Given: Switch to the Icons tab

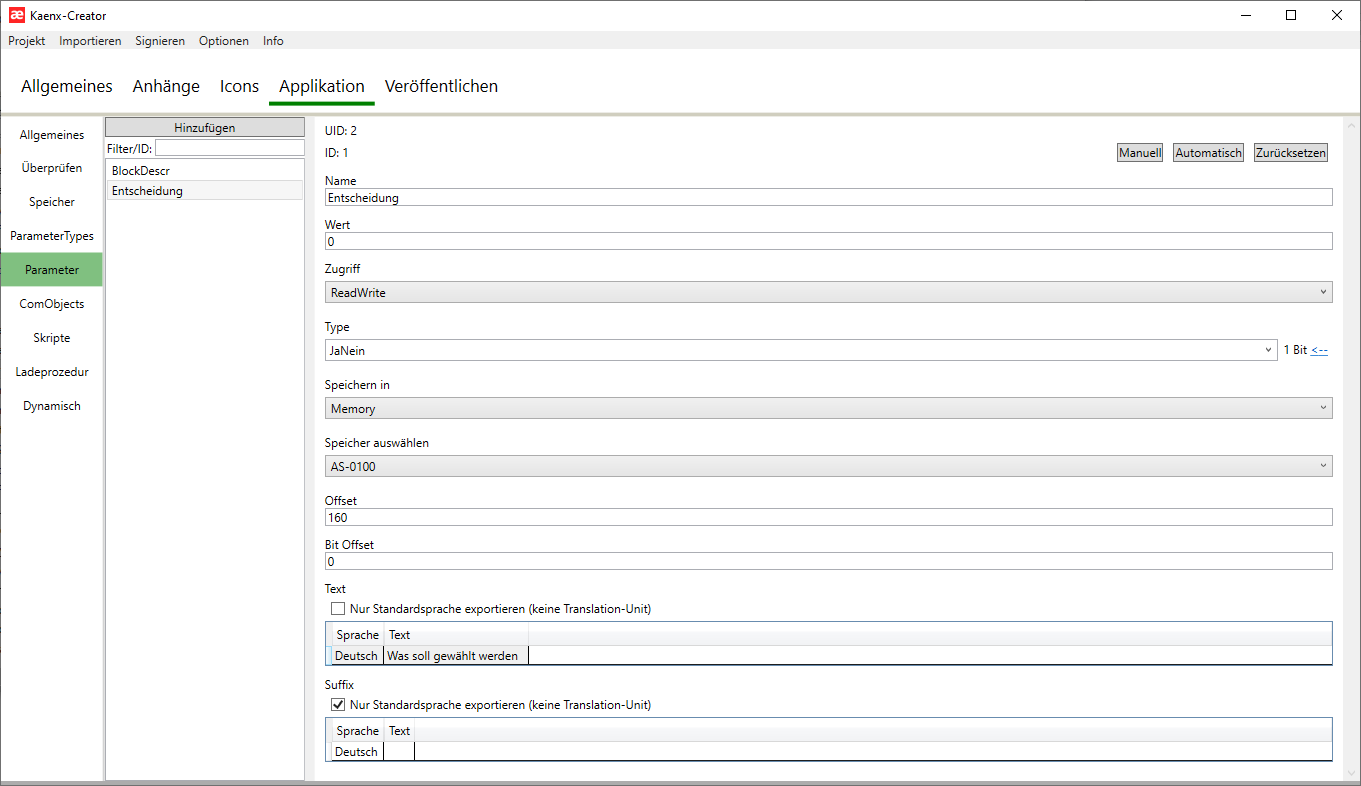Looking at the screenshot, I should coord(239,86).
